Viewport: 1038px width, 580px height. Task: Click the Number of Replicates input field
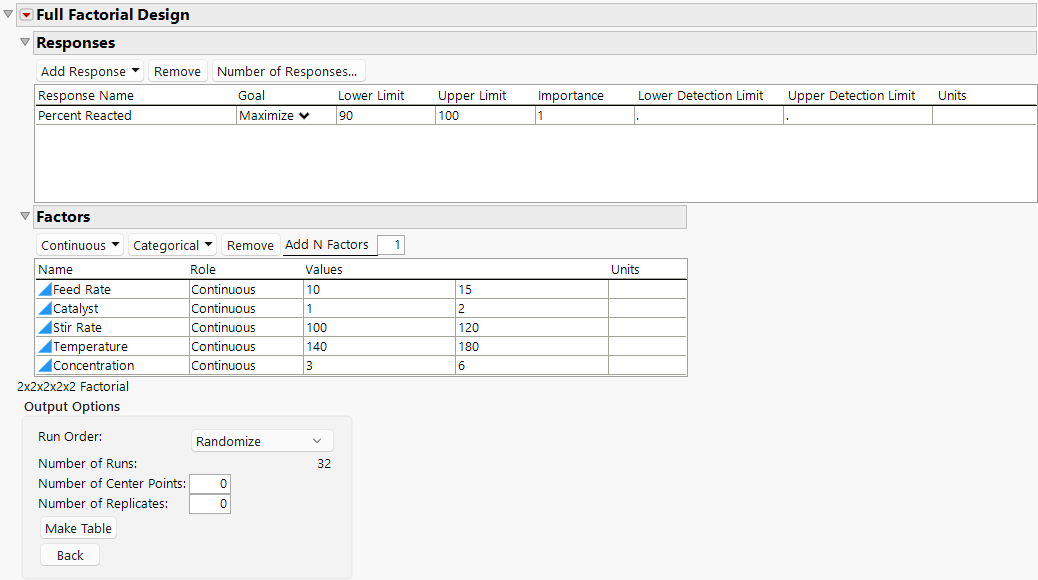point(209,503)
